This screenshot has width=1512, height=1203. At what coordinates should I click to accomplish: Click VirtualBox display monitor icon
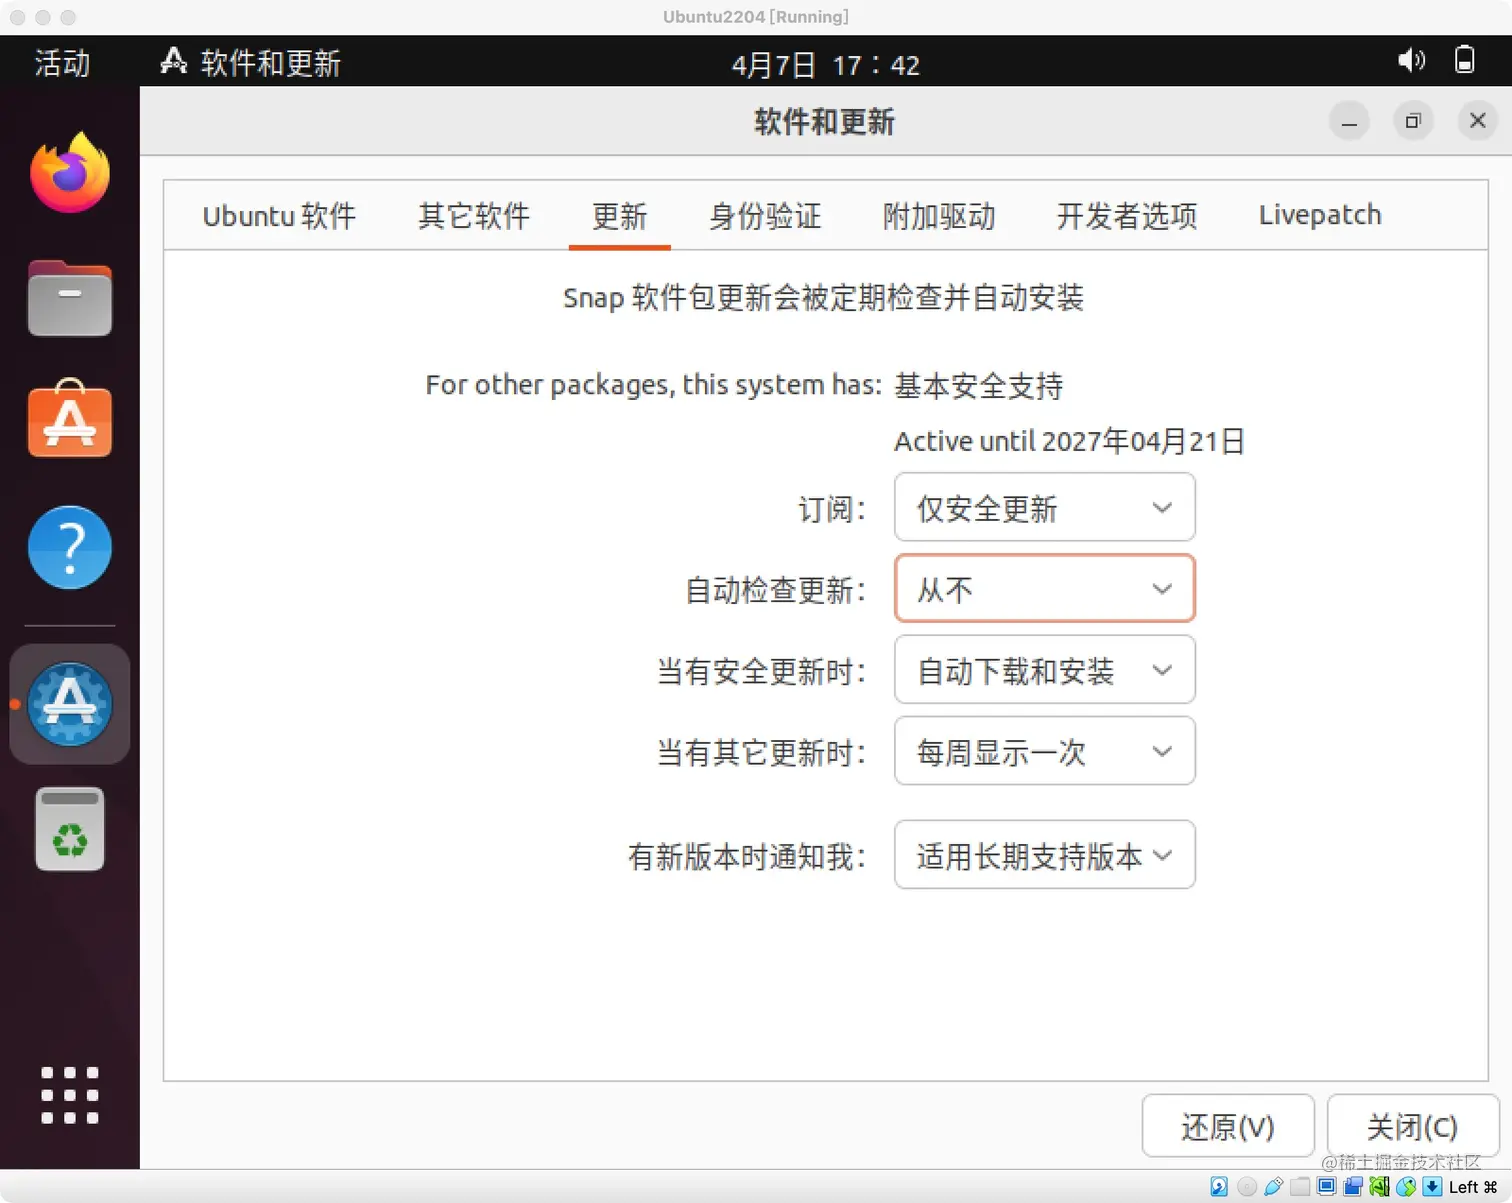pyautogui.click(x=1327, y=1187)
